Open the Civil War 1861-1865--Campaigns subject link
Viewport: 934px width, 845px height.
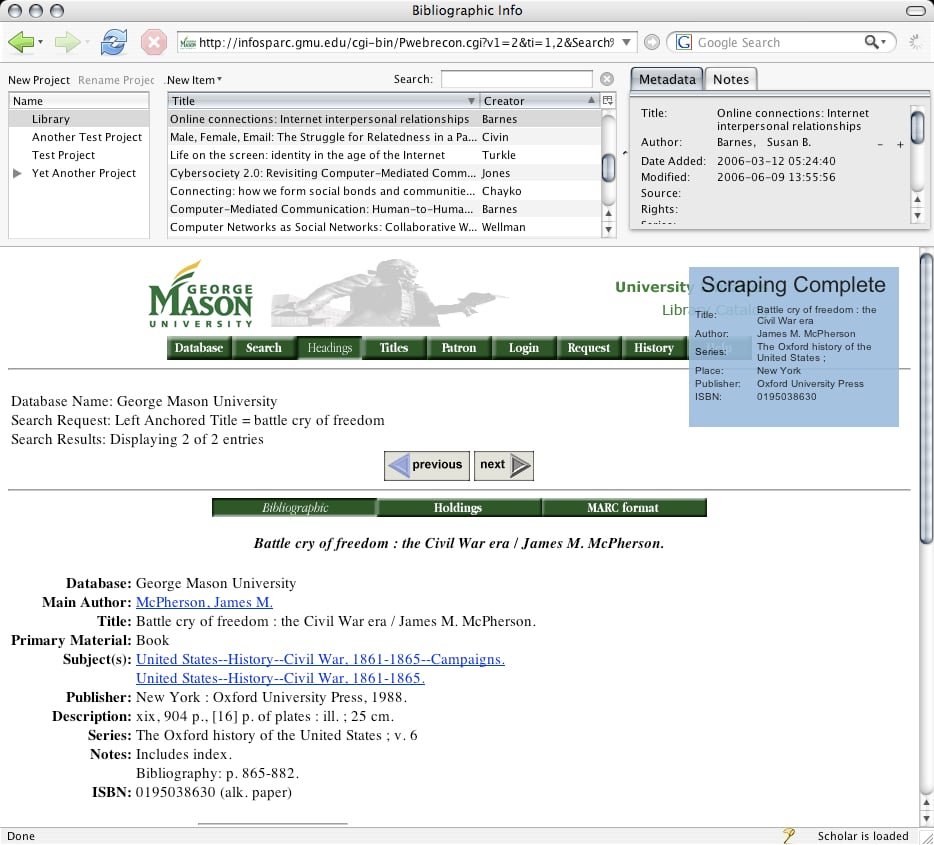point(320,659)
